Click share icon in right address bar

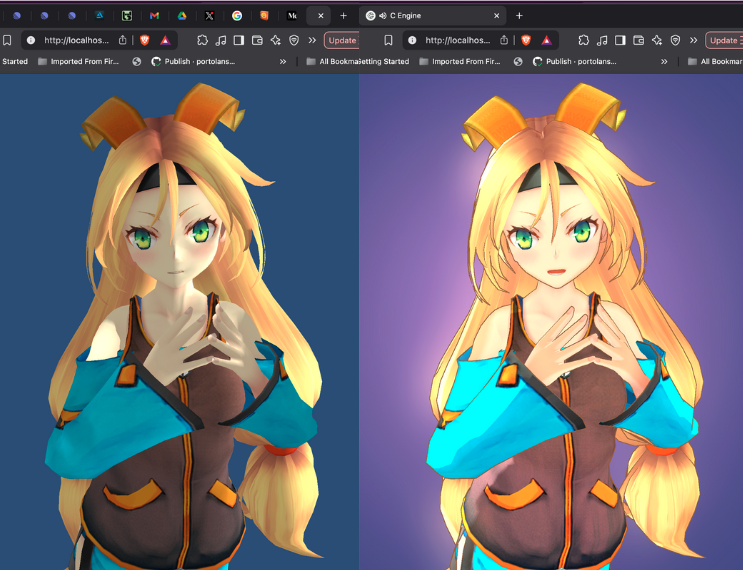point(504,40)
